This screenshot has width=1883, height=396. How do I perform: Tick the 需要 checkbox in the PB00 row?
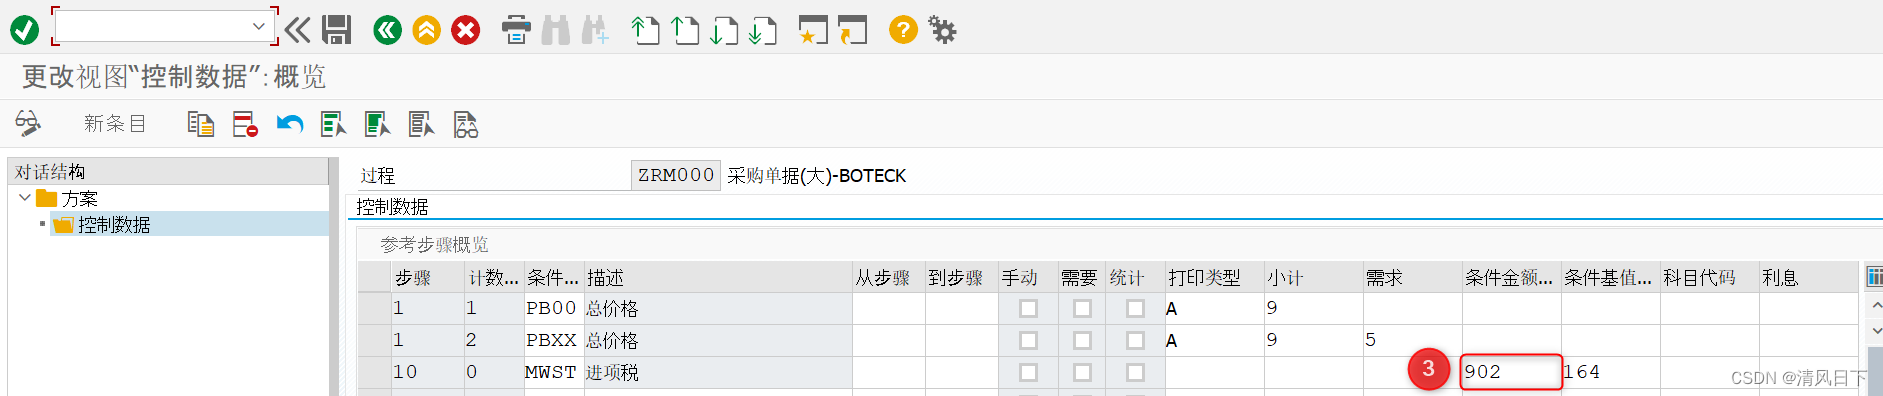tap(1082, 308)
